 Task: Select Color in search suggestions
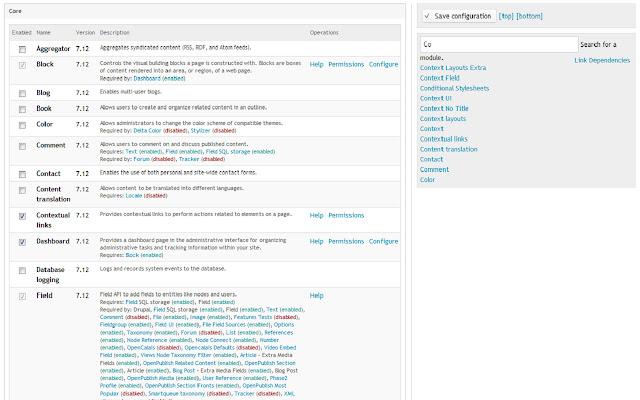[427, 180]
